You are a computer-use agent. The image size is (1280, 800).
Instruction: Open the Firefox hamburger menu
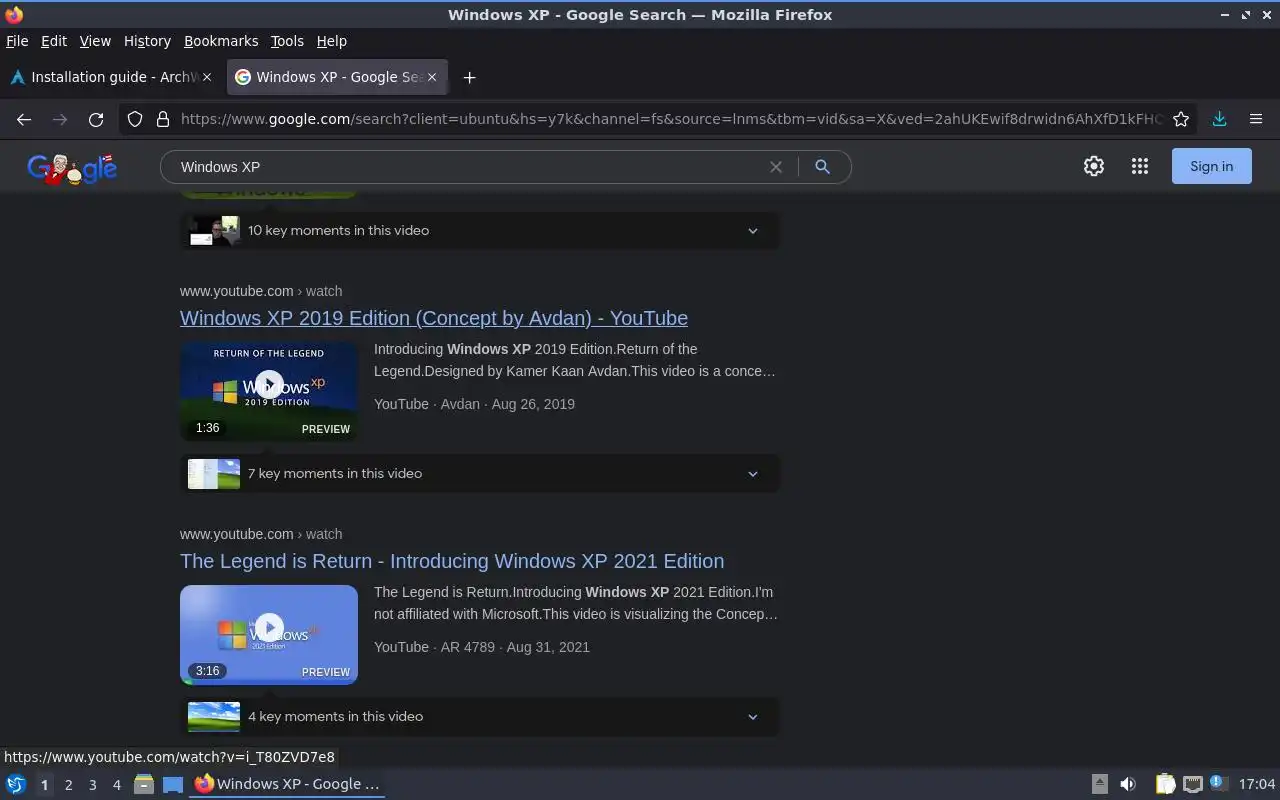1256,119
